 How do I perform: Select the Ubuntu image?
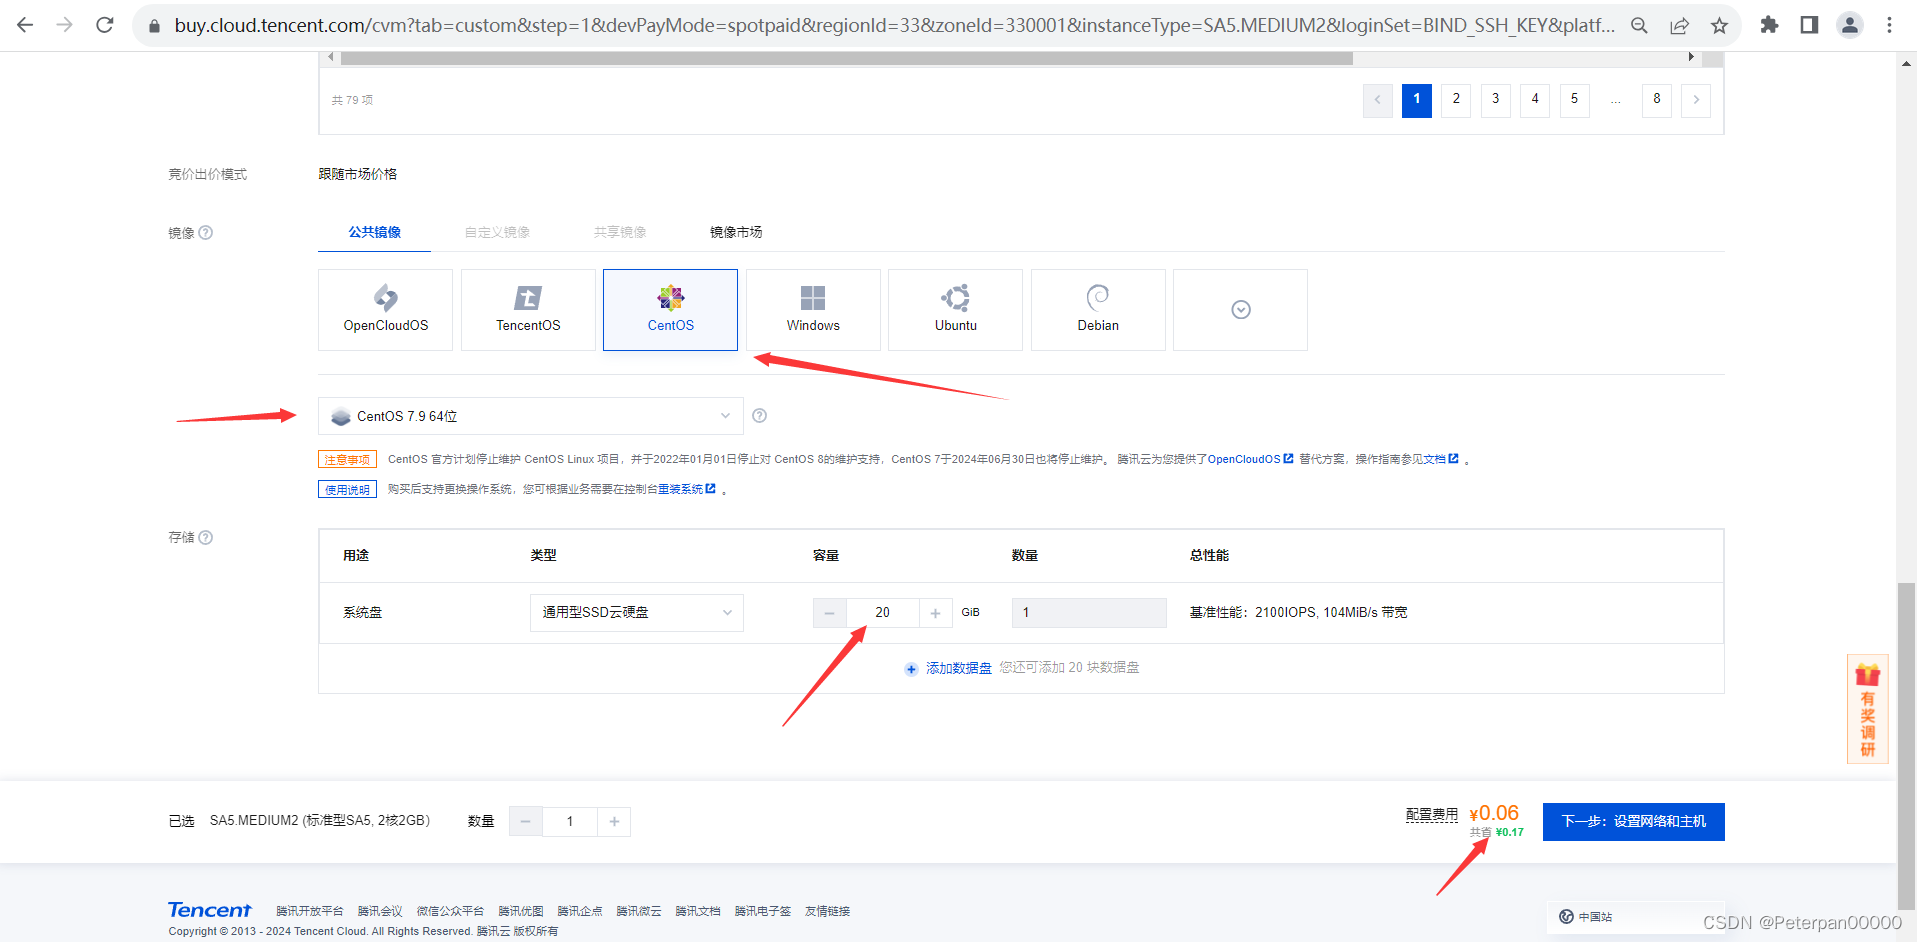[956, 310]
